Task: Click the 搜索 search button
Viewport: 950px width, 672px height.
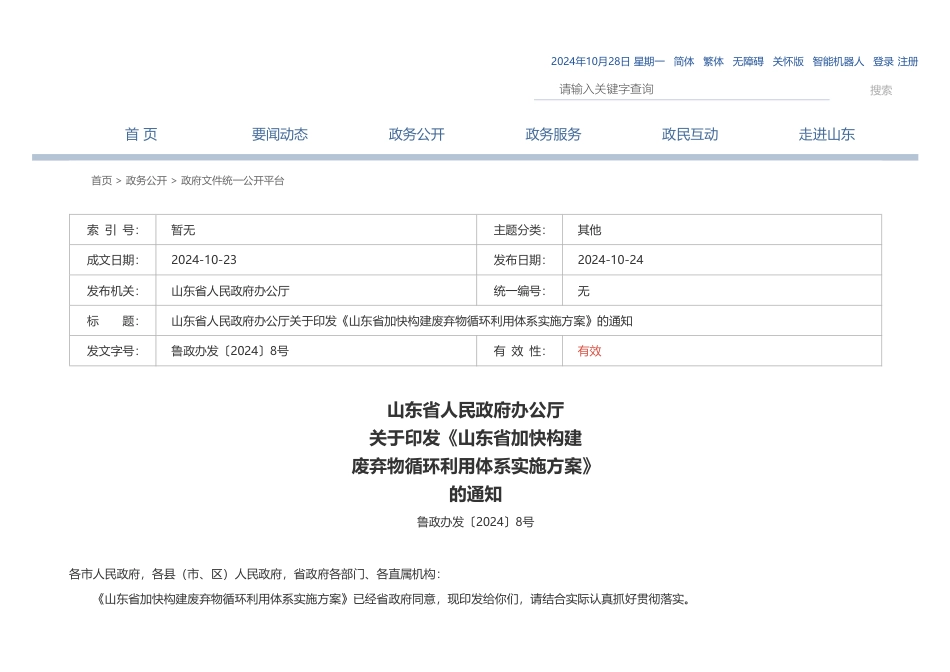Action: click(x=881, y=90)
